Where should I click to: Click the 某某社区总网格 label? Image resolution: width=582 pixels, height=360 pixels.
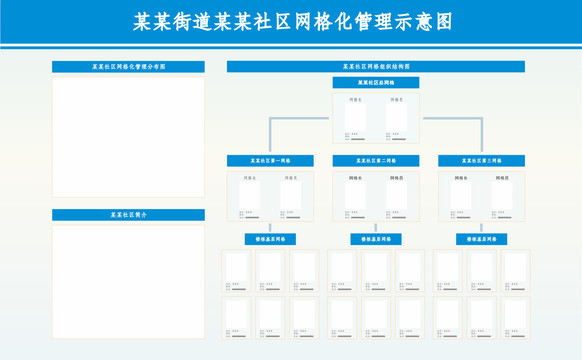pyautogui.click(x=376, y=82)
